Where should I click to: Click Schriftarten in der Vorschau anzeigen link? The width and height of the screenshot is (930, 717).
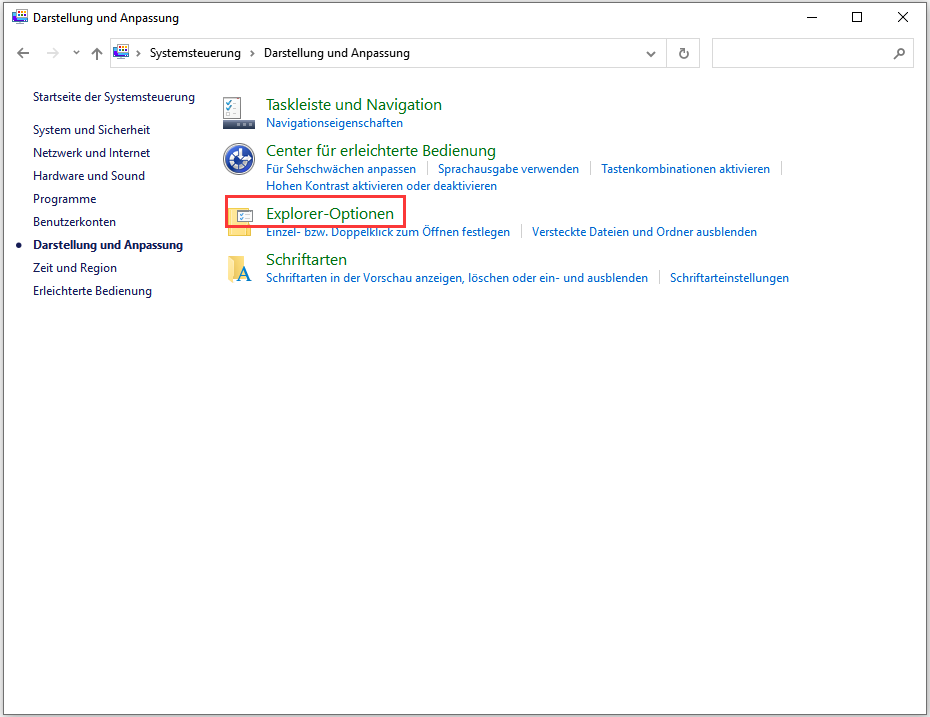[457, 278]
